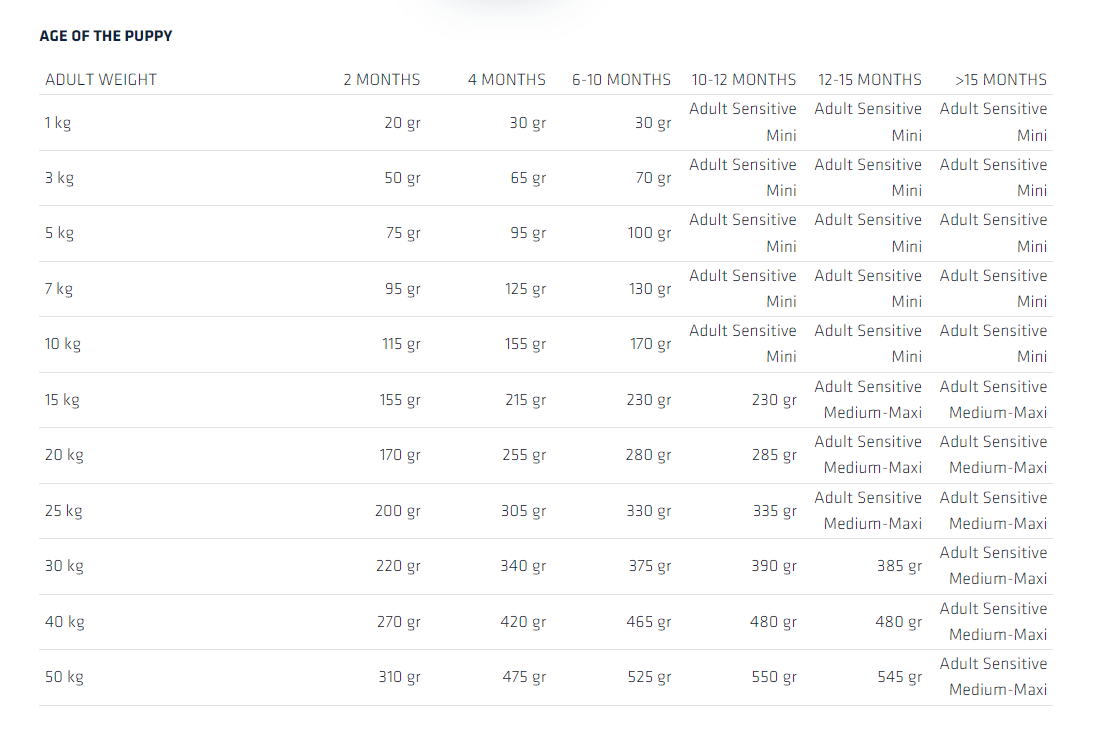Screen dimensions: 1105x732
Task: Select the "50 kg" row label
Action: point(64,677)
